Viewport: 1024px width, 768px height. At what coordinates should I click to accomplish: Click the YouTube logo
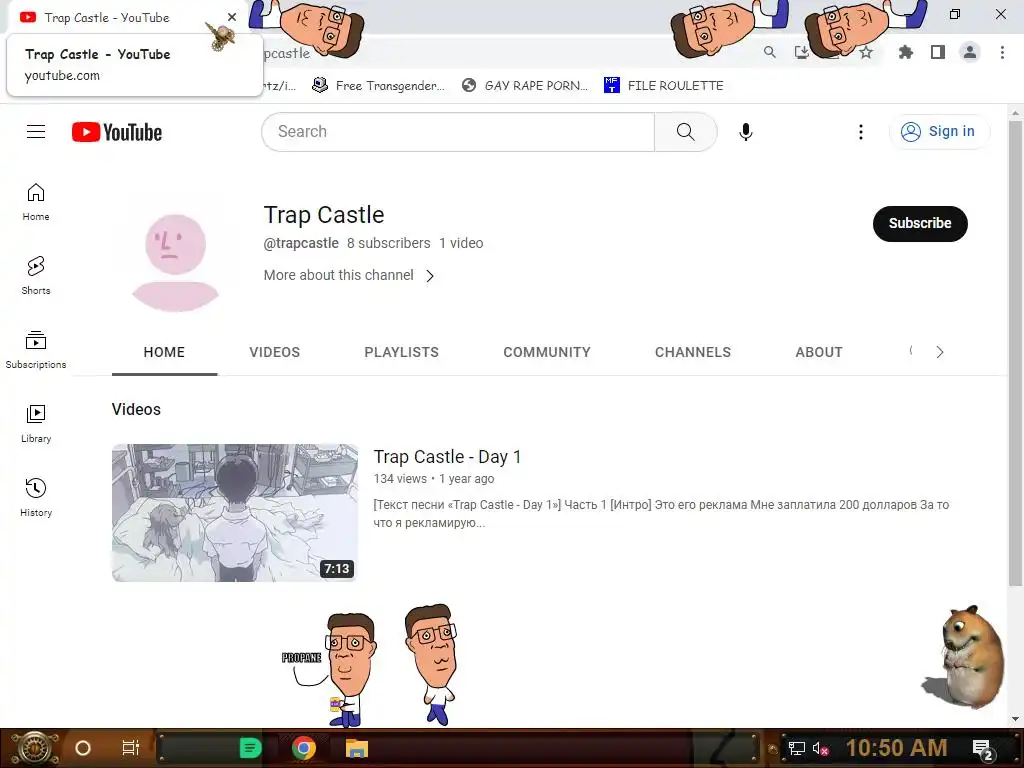pyautogui.click(x=117, y=132)
